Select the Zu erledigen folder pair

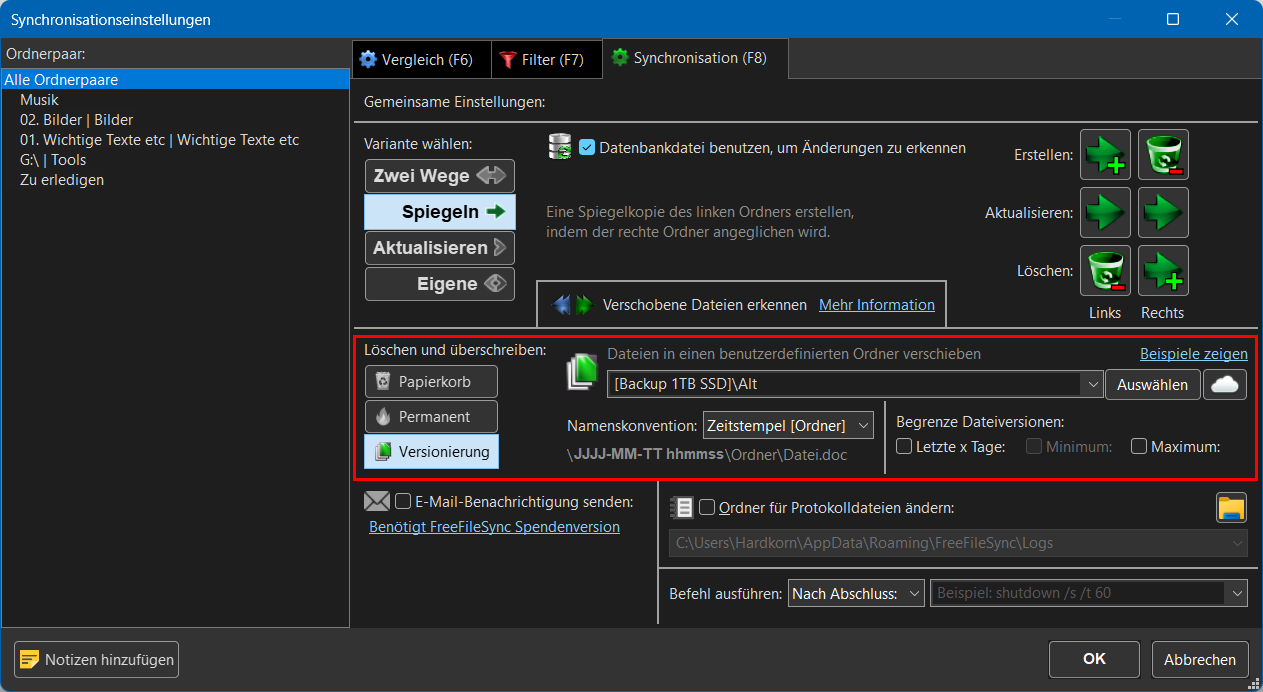click(175, 180)
